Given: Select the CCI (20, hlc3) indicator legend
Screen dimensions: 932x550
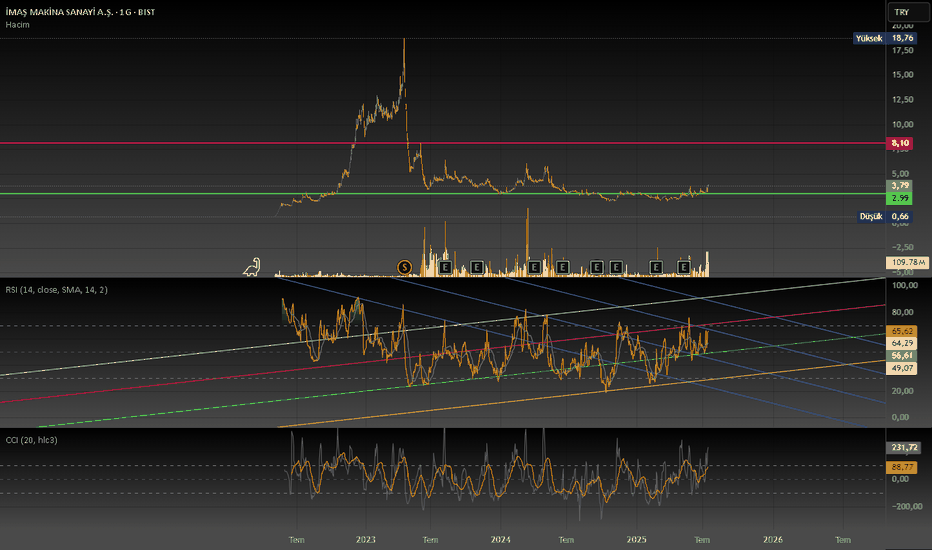Looking at the screenshot, I should click(32, 440).
